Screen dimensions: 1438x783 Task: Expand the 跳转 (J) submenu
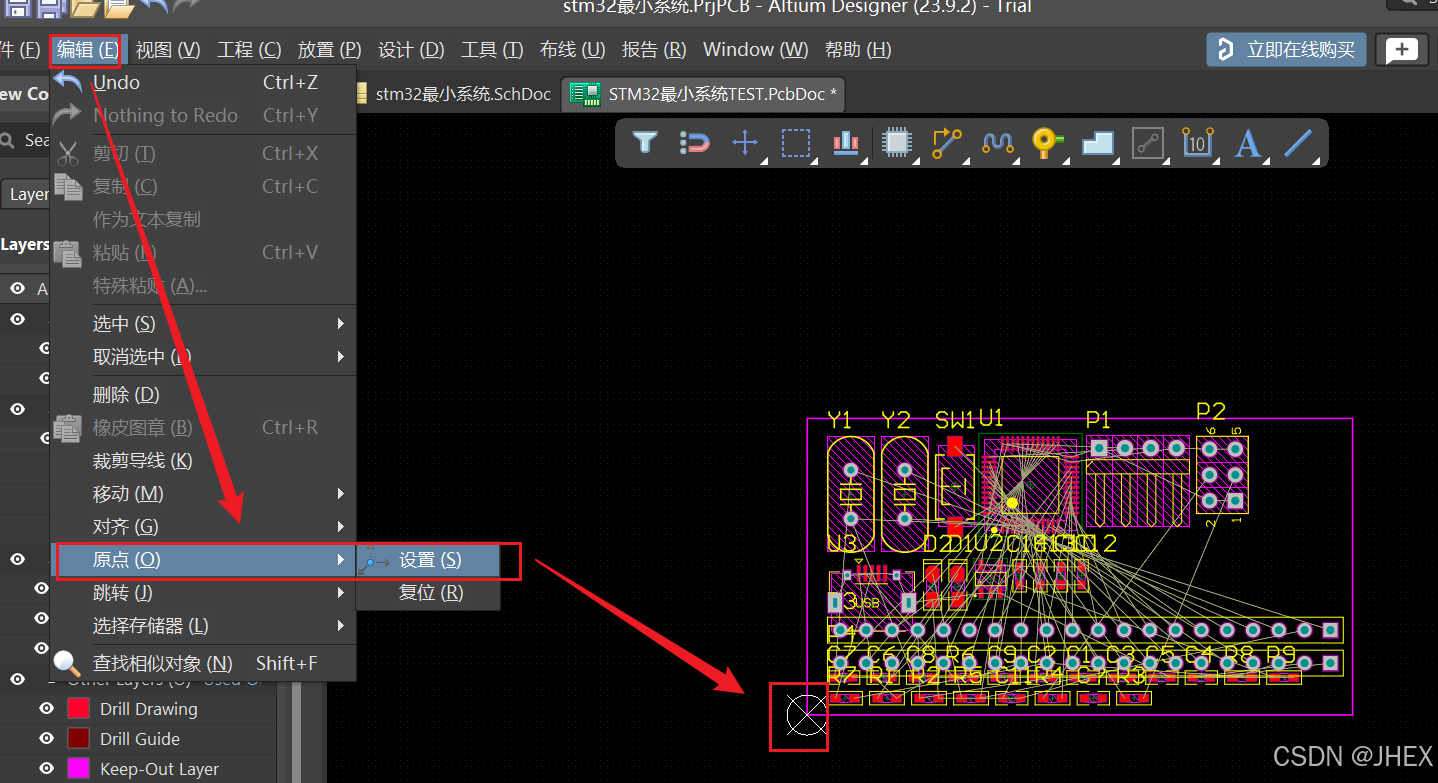pos(203,592)
